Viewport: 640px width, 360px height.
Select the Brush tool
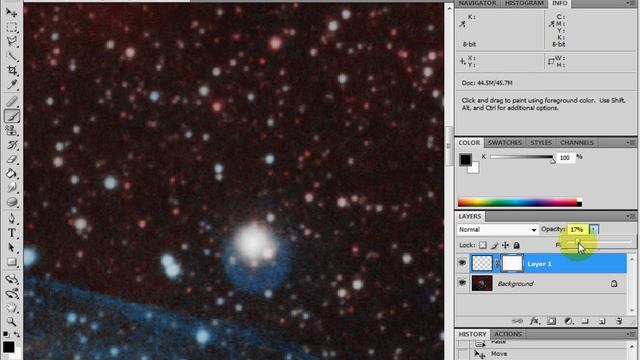click(11, 116)
